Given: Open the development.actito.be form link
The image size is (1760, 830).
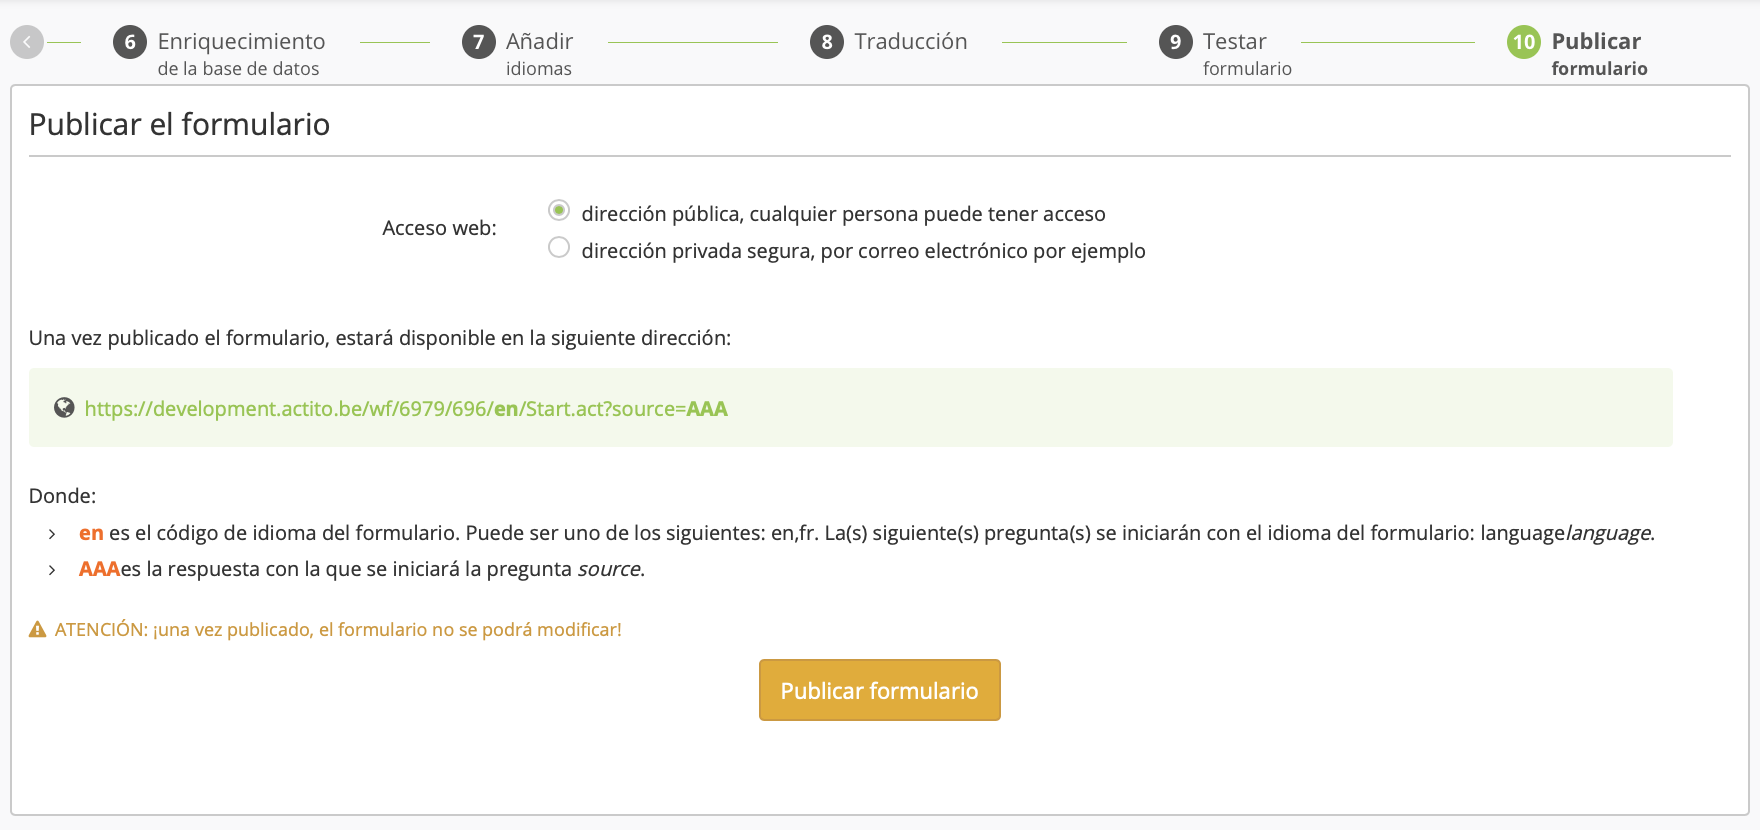Looking at the screenshot, I should click(405, 409).
